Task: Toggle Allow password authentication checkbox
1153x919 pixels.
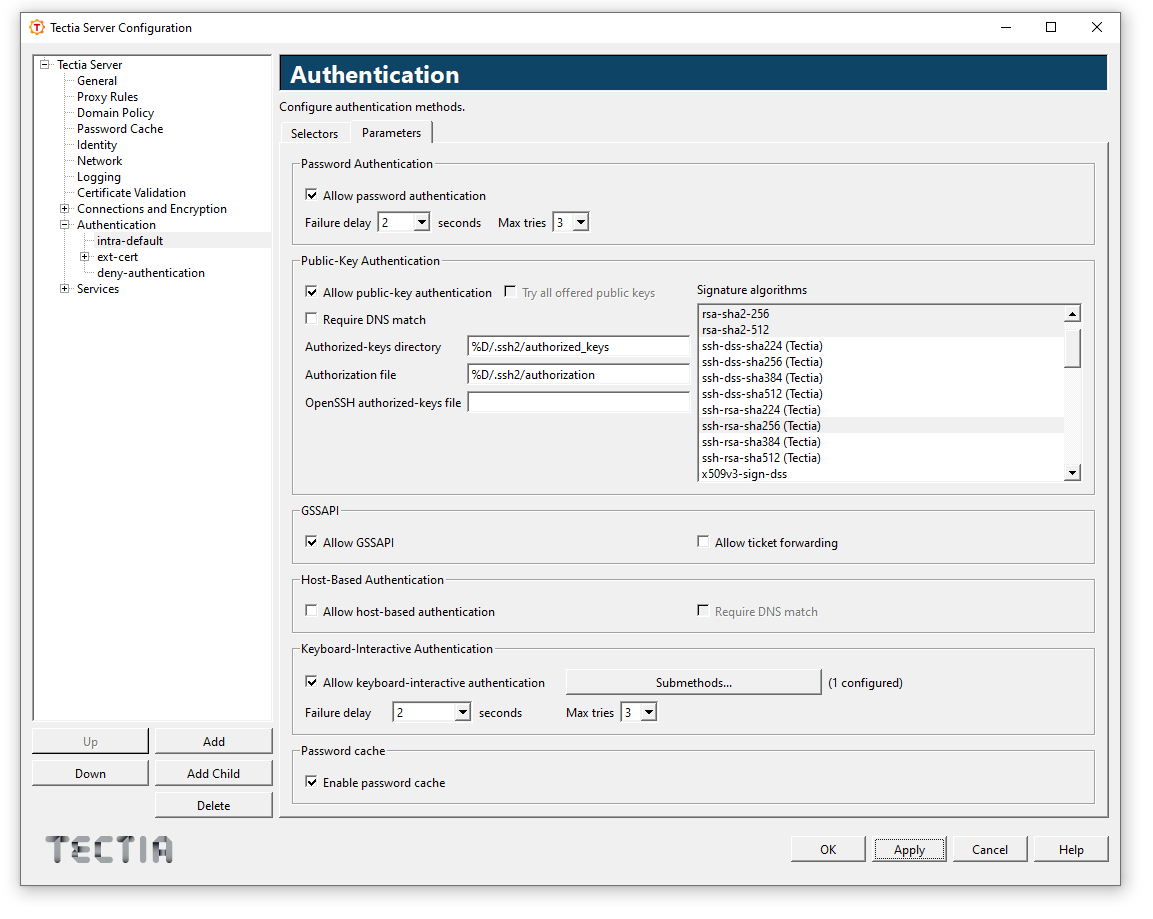Action: [x=311, y=195]
